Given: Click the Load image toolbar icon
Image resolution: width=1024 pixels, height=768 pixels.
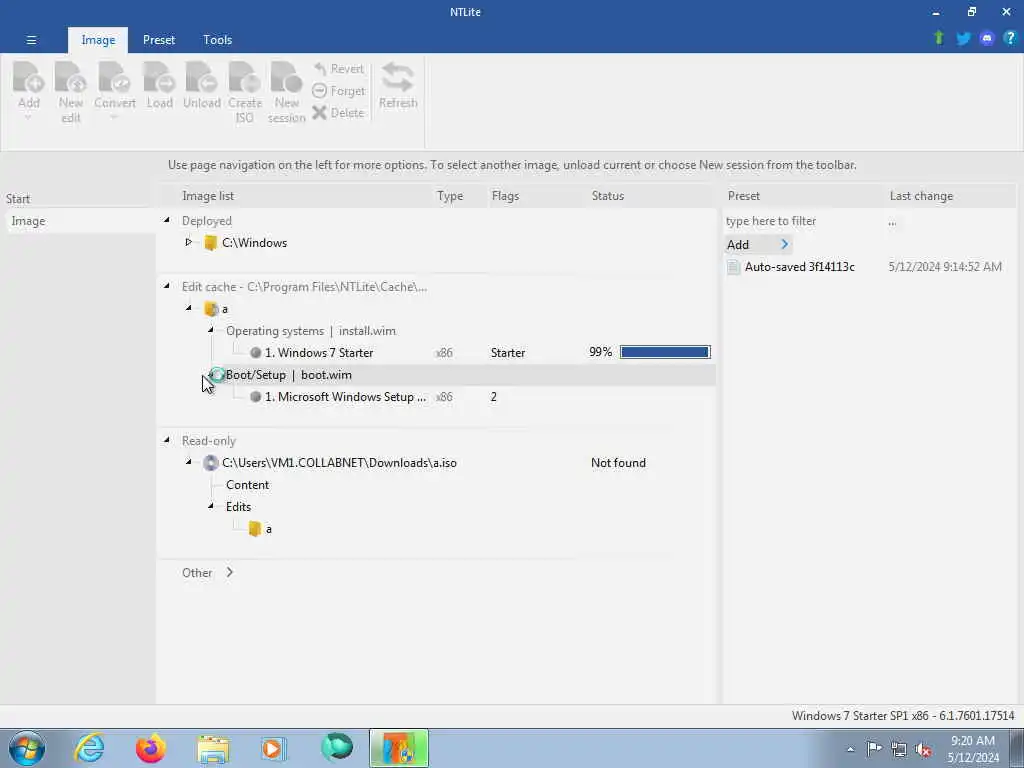Looking at the screenshot, I should pos(159,77).
